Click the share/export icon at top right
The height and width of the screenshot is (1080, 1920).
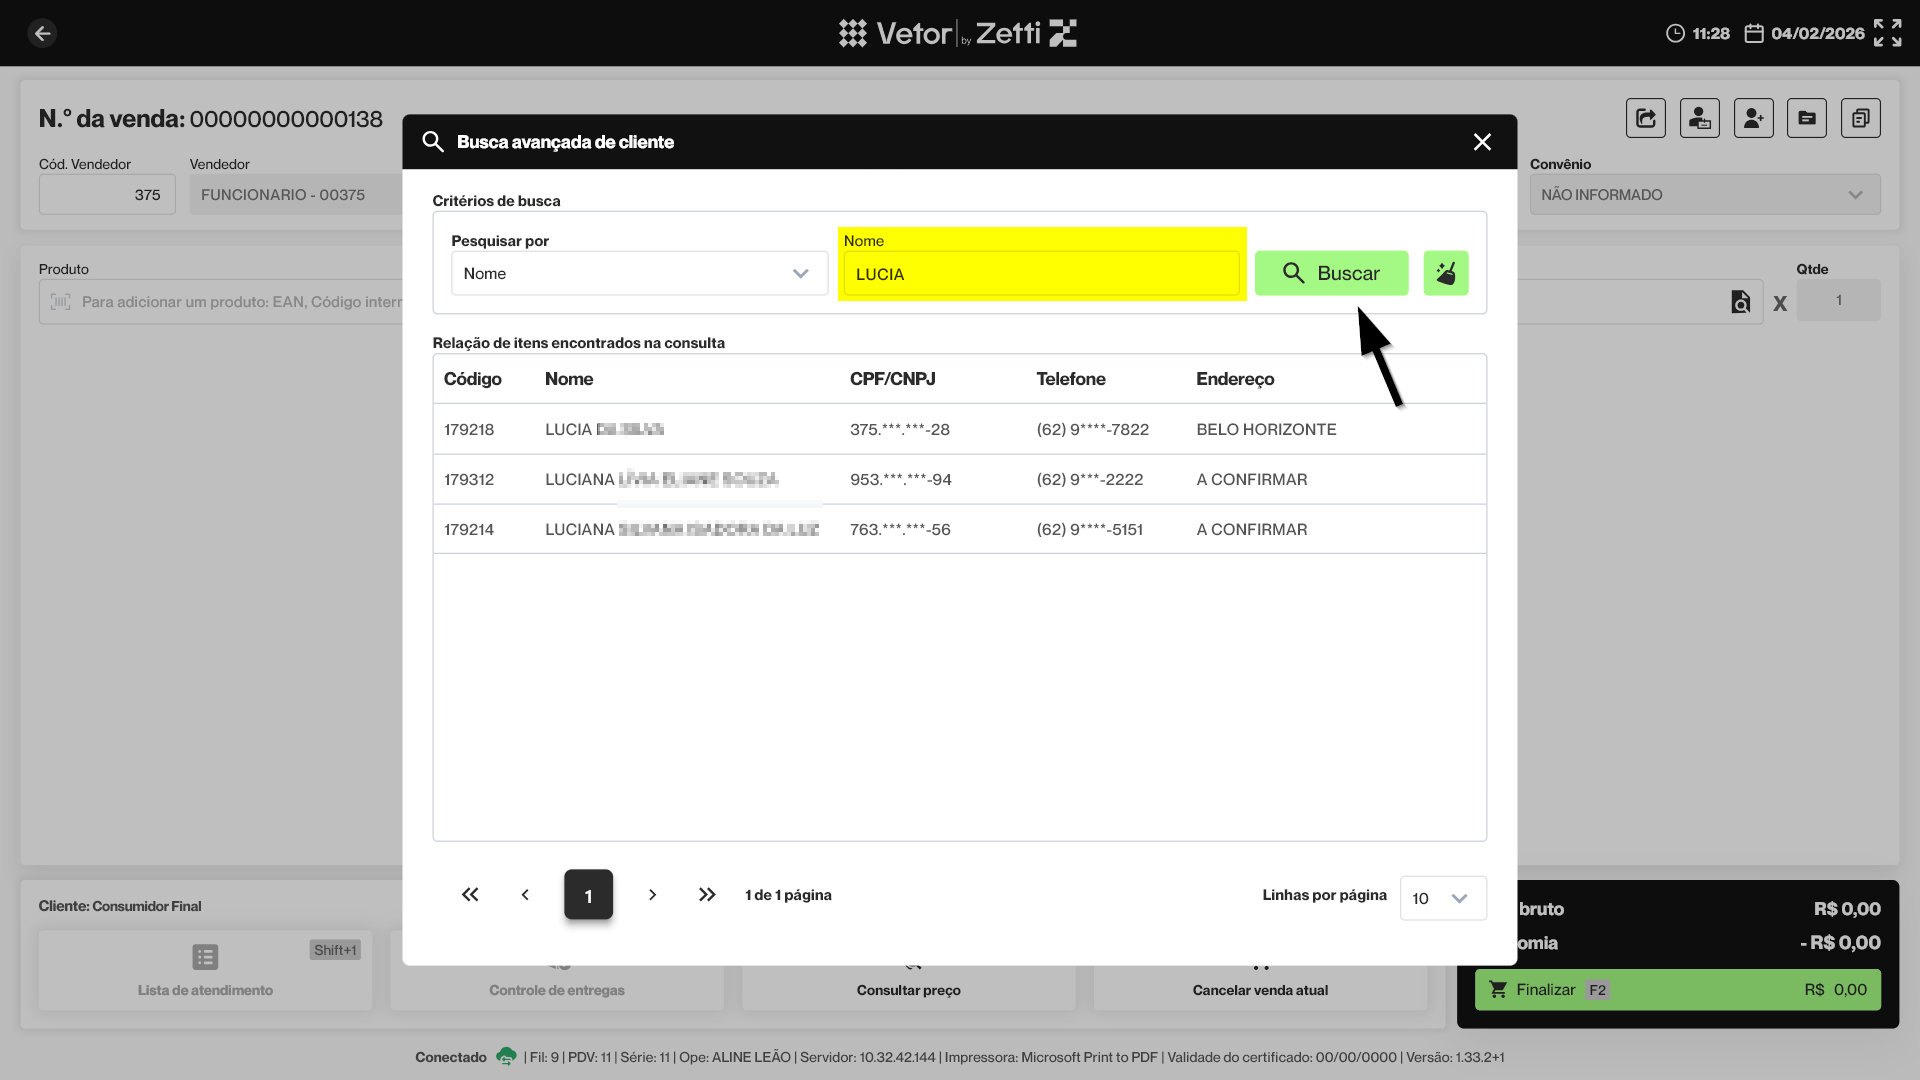click(x=1646, y=118)
